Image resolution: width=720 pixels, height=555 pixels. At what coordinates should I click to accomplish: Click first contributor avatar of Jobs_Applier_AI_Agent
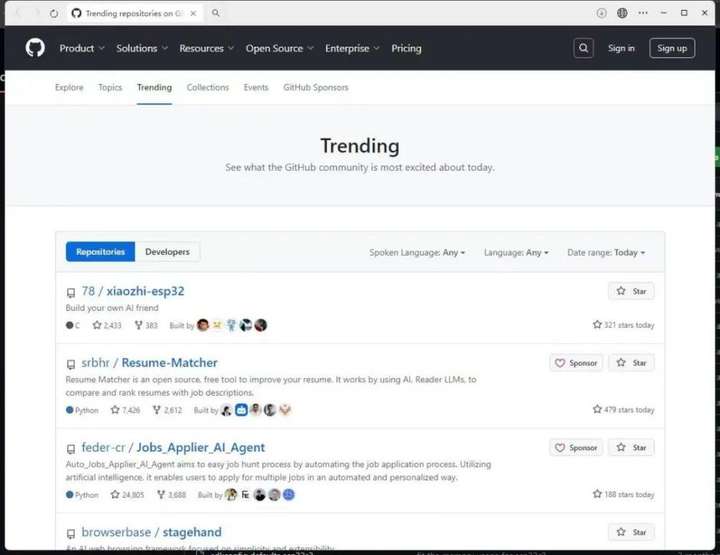(231, 494)
